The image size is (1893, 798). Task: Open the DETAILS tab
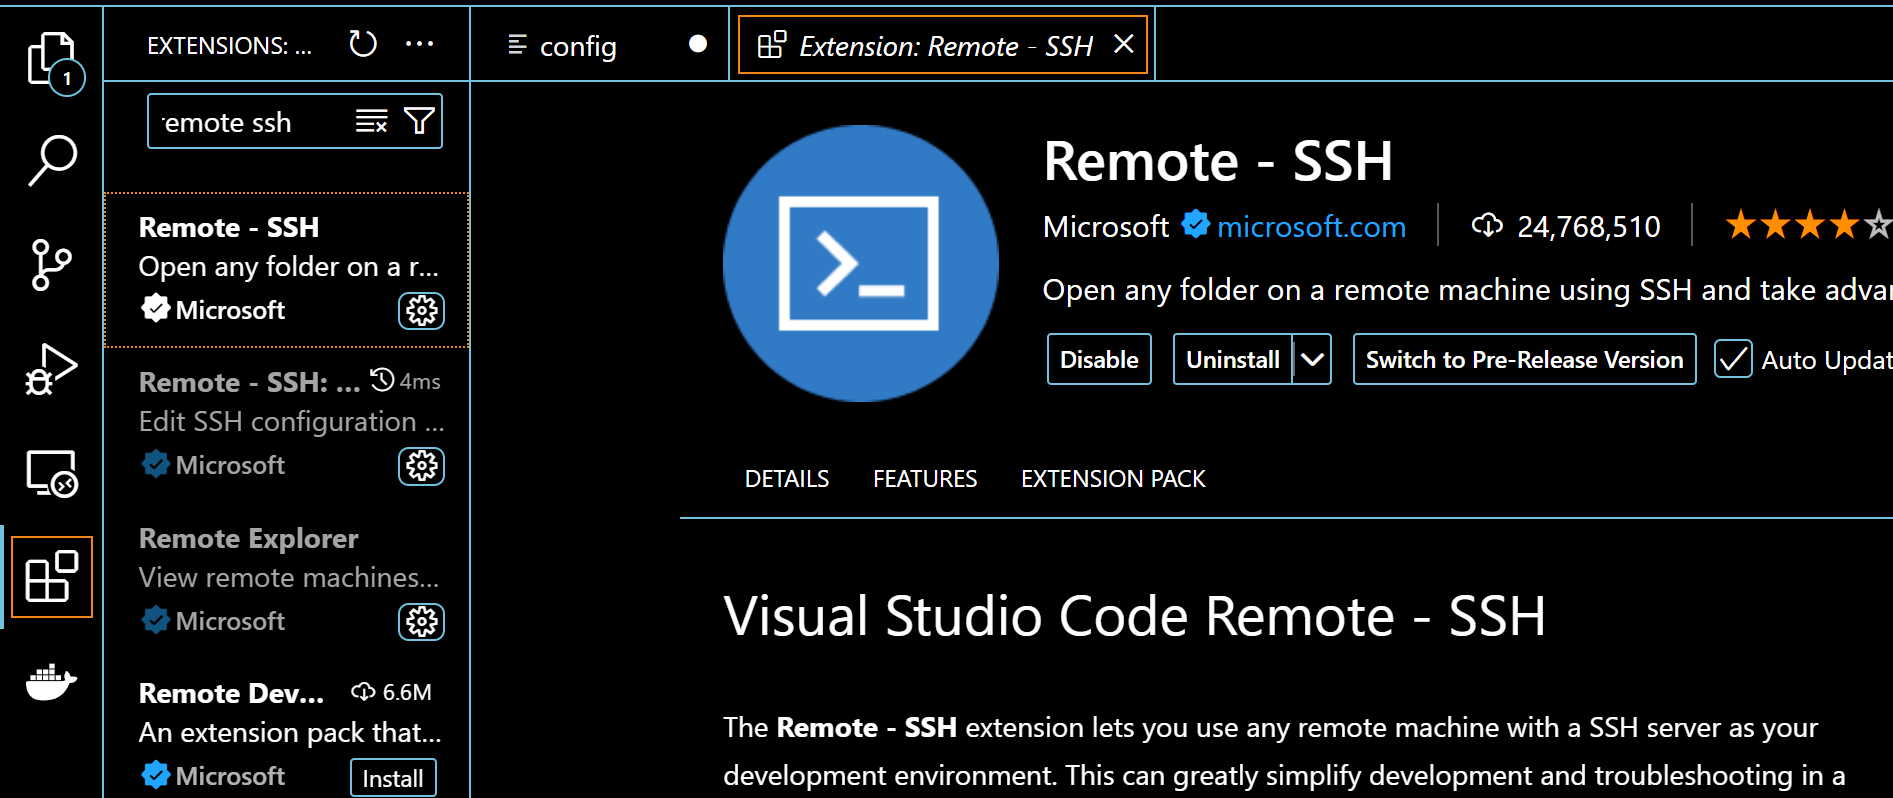coord(787,479)
